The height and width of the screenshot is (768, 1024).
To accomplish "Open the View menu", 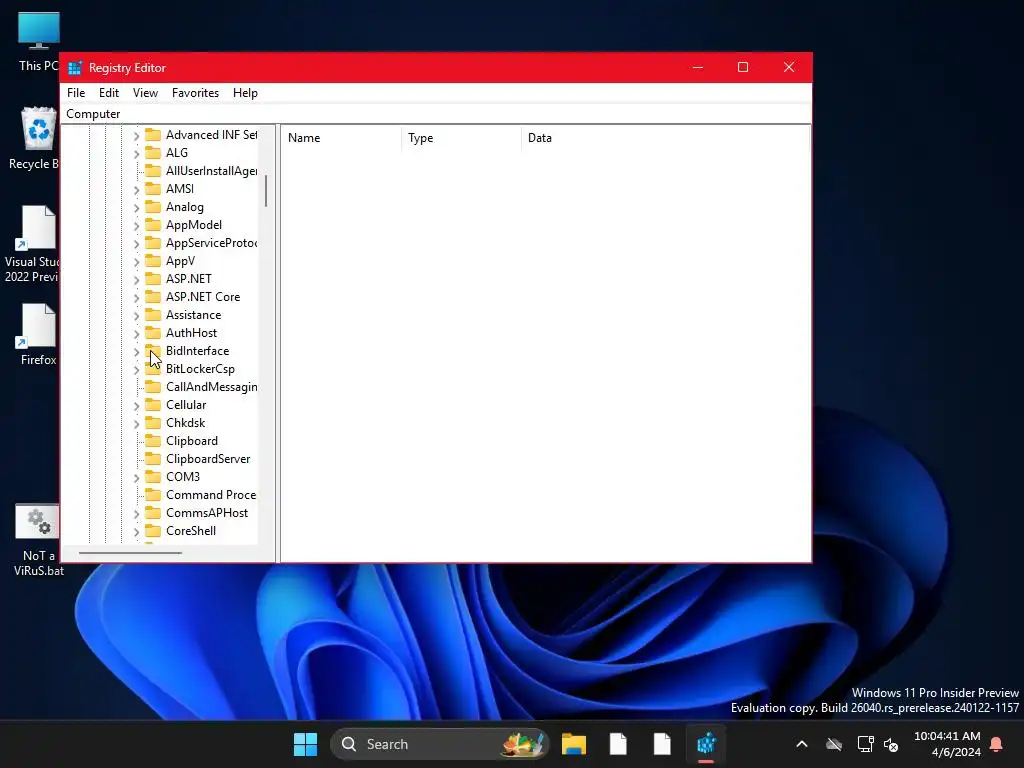I will [145, 93].
